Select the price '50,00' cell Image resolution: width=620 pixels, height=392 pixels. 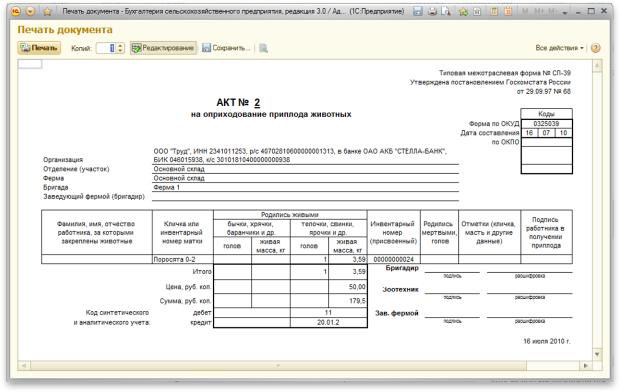point(348,287)
